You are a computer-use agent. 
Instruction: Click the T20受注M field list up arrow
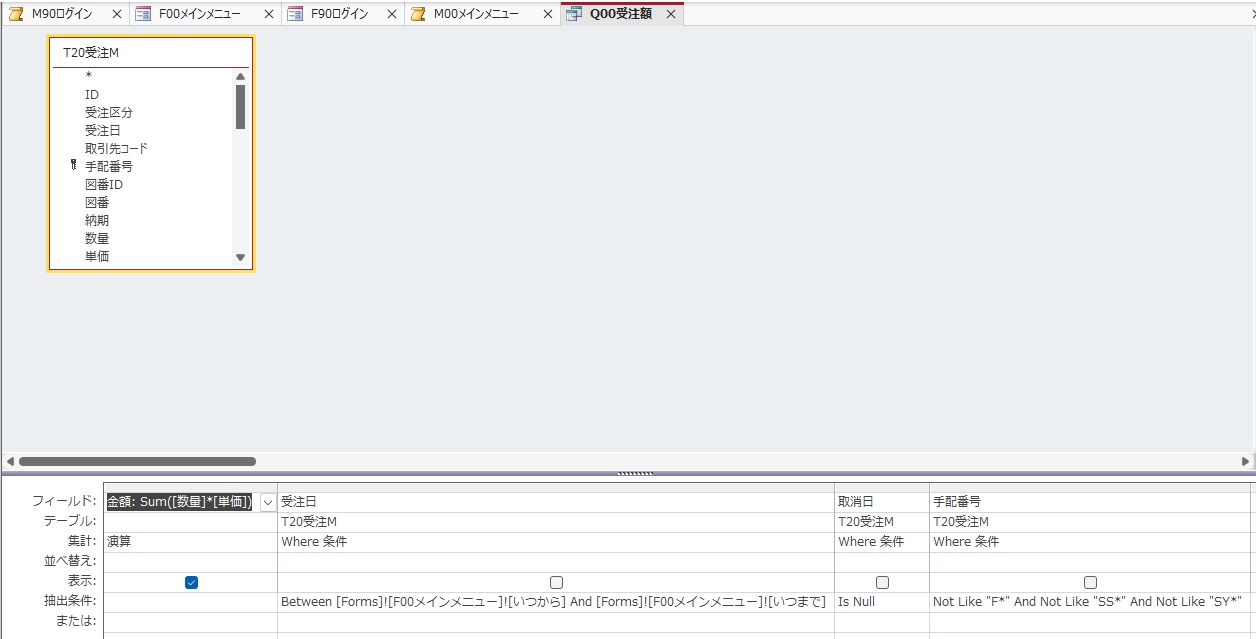click(240, 77)
